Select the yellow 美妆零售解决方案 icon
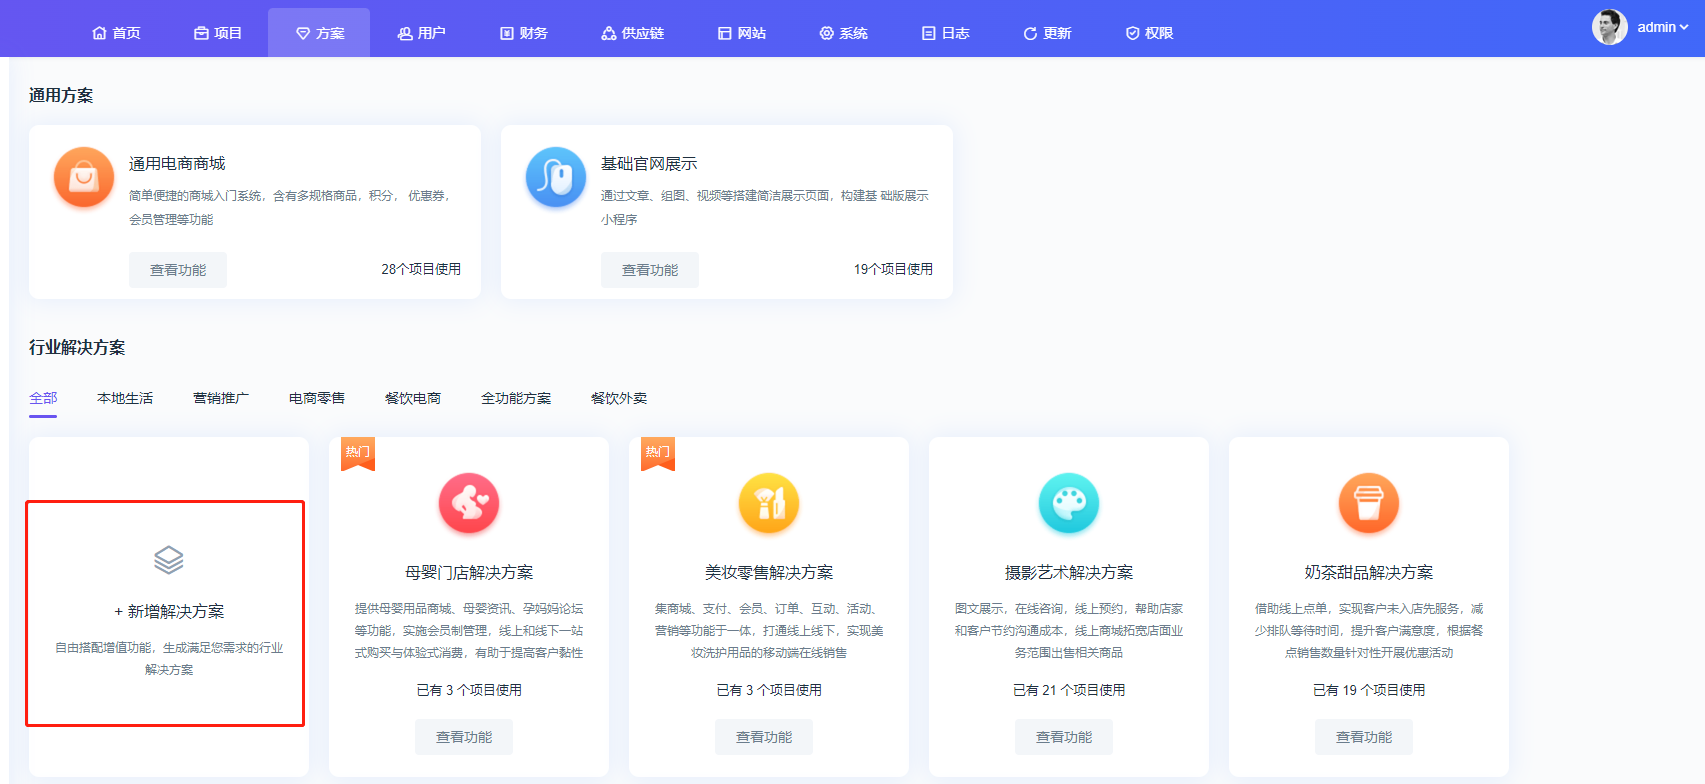This screenshot has width=1705, height=784. pos(769,503)
